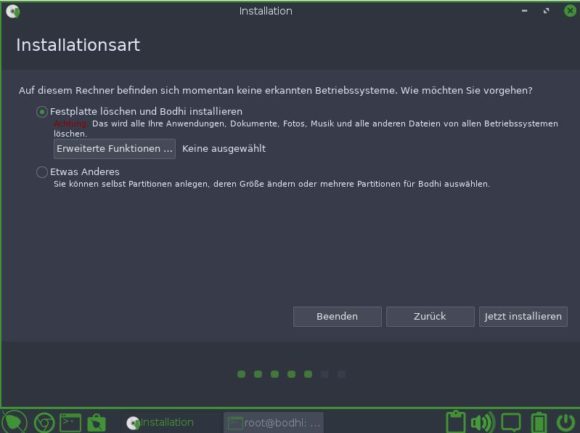
Task: Minimize the Installation window
Action: (x=524, y=11)
